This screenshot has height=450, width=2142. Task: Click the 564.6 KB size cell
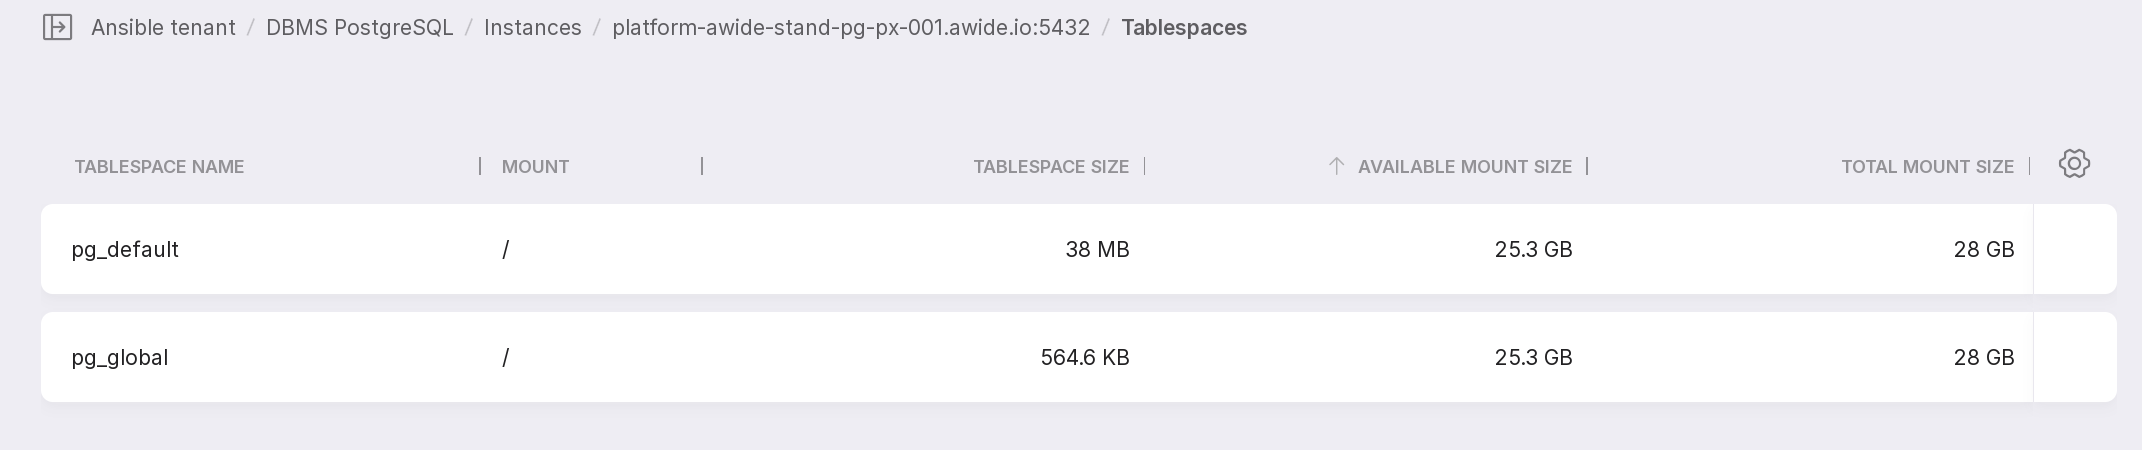(1084, 358)
